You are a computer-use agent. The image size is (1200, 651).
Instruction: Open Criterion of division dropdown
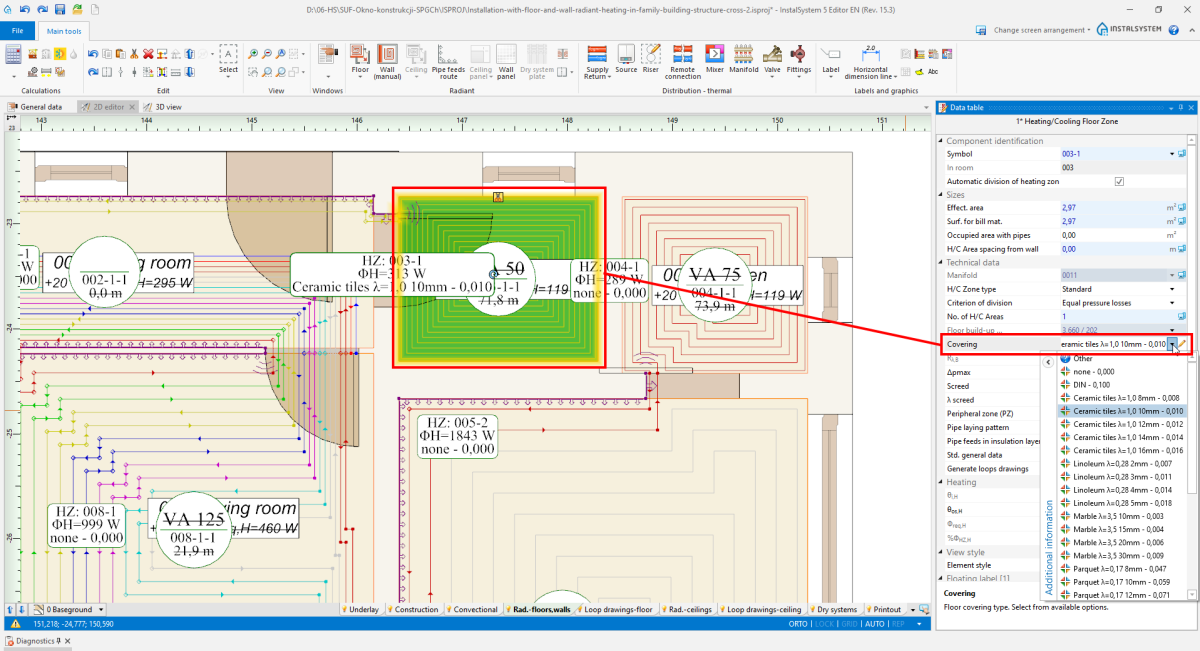click(1171, 303)
